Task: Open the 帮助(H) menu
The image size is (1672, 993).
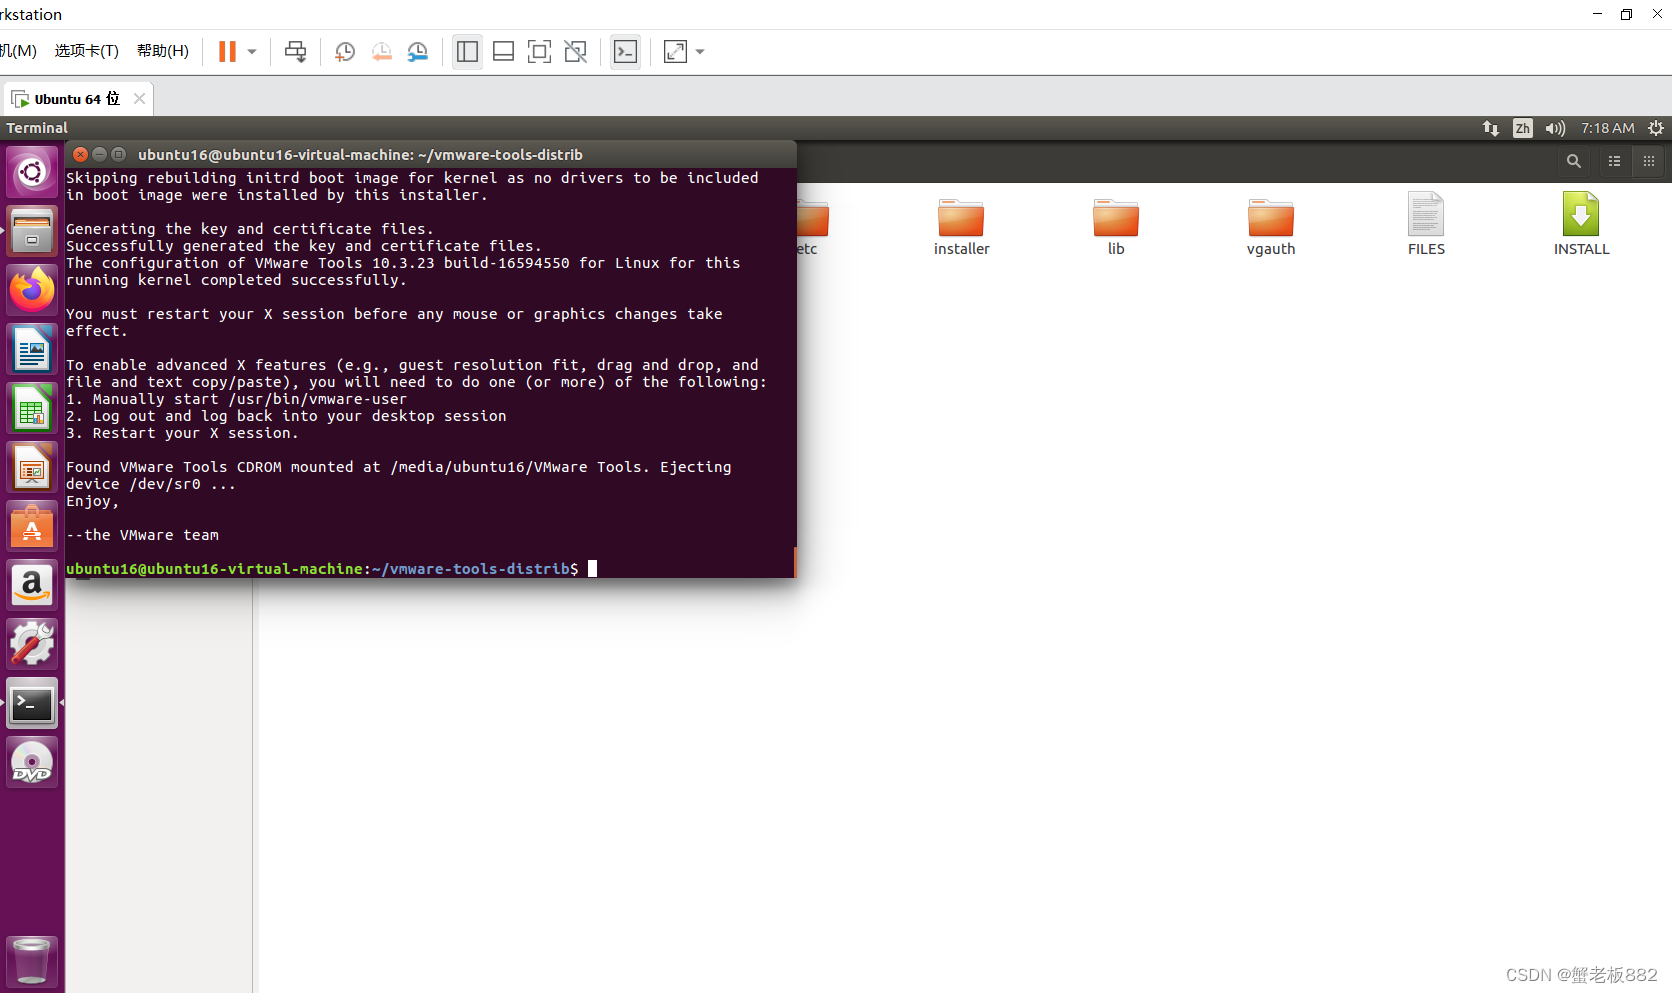Action: 163,51
